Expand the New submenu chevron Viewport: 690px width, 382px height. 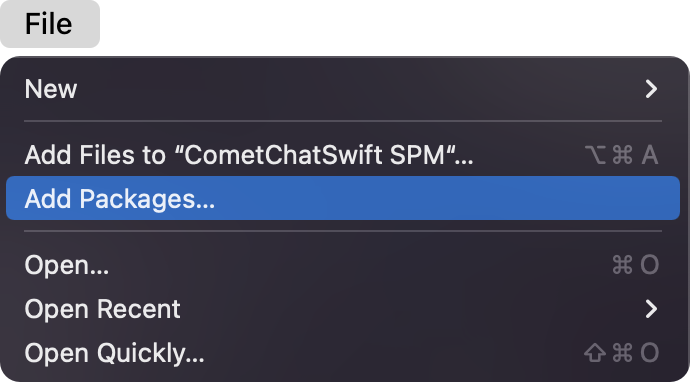[651, 89]
